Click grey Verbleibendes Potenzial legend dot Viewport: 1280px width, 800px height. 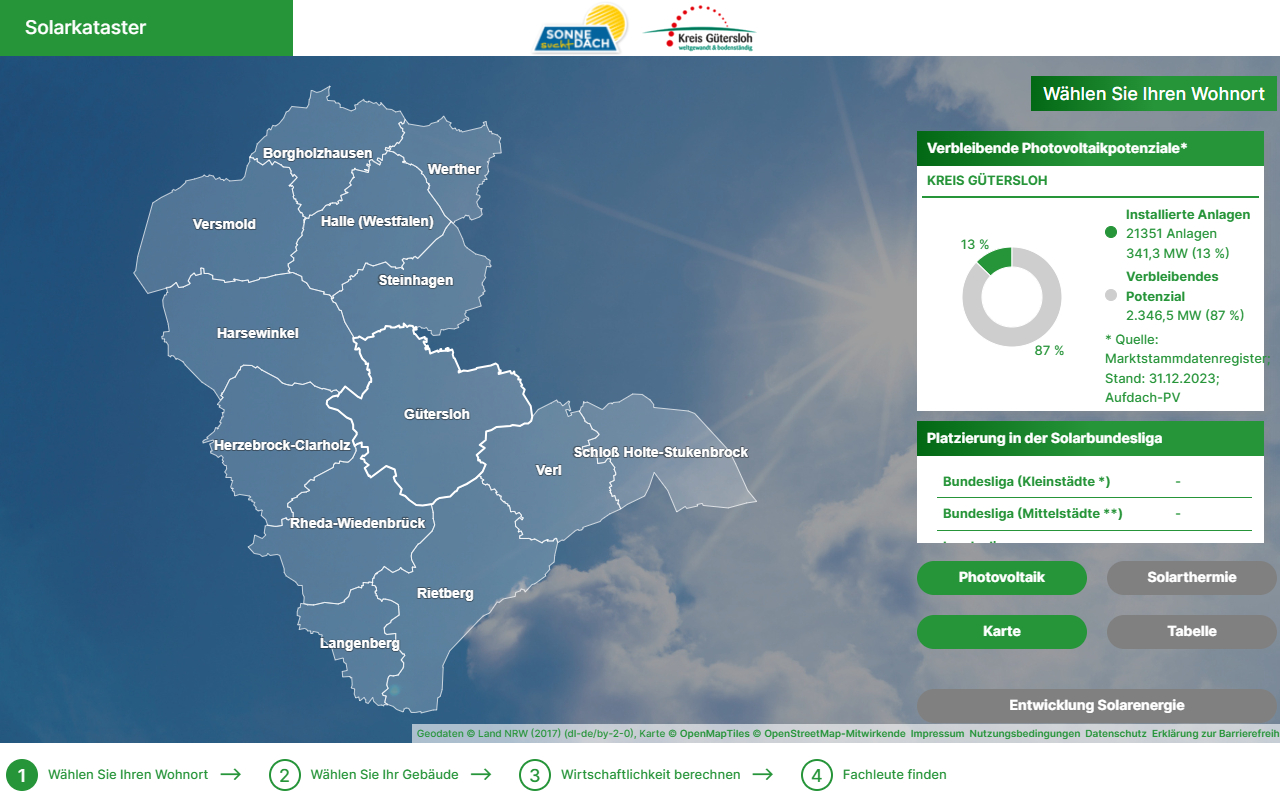point(1111,295)
